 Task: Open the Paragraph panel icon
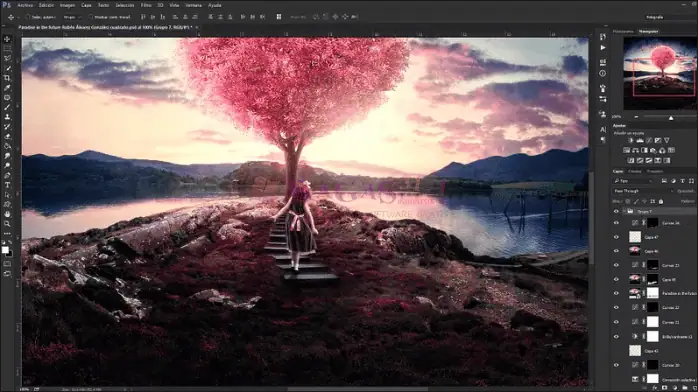click(603, 140)
